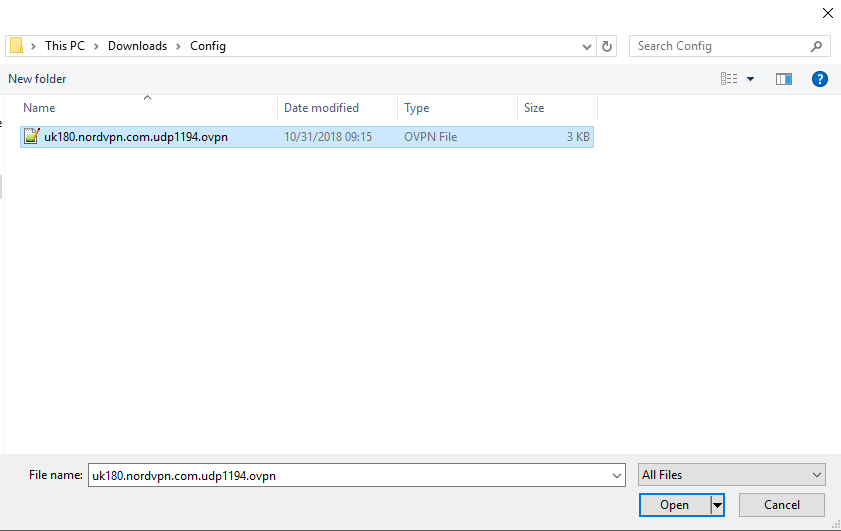The width and height of the screenshot is (841, 531).
Task: Create a New folder
Action: (x=37, y=79)
